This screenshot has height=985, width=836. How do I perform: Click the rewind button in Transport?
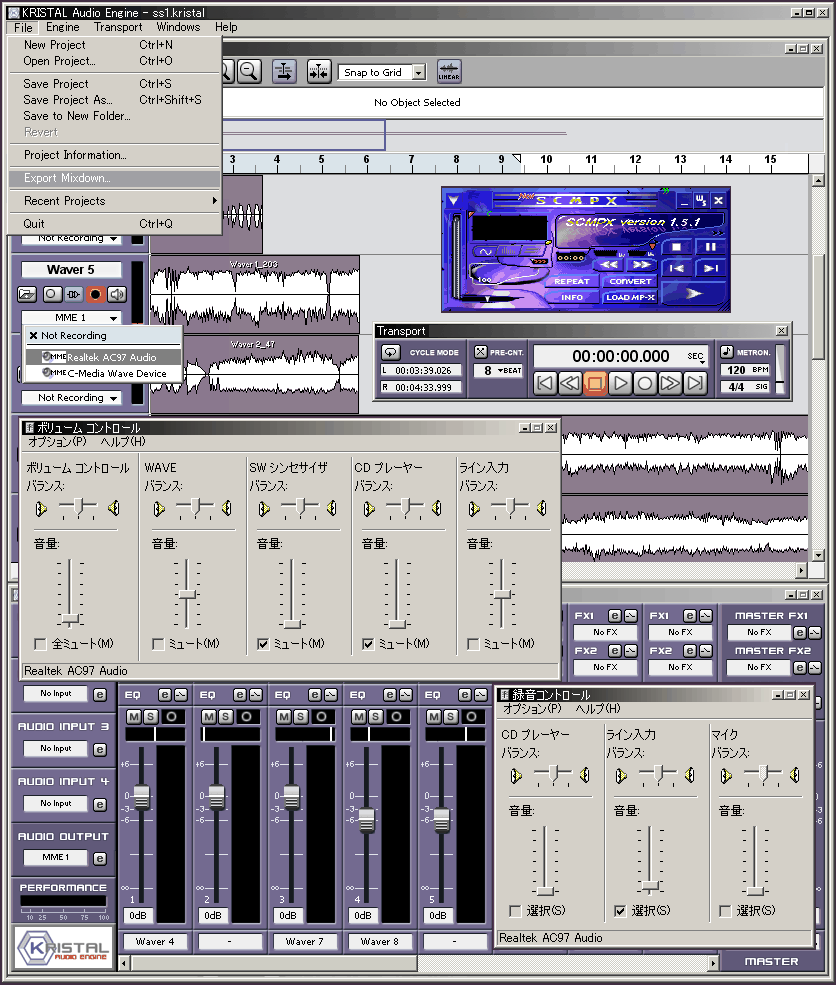tap(569, 383)
